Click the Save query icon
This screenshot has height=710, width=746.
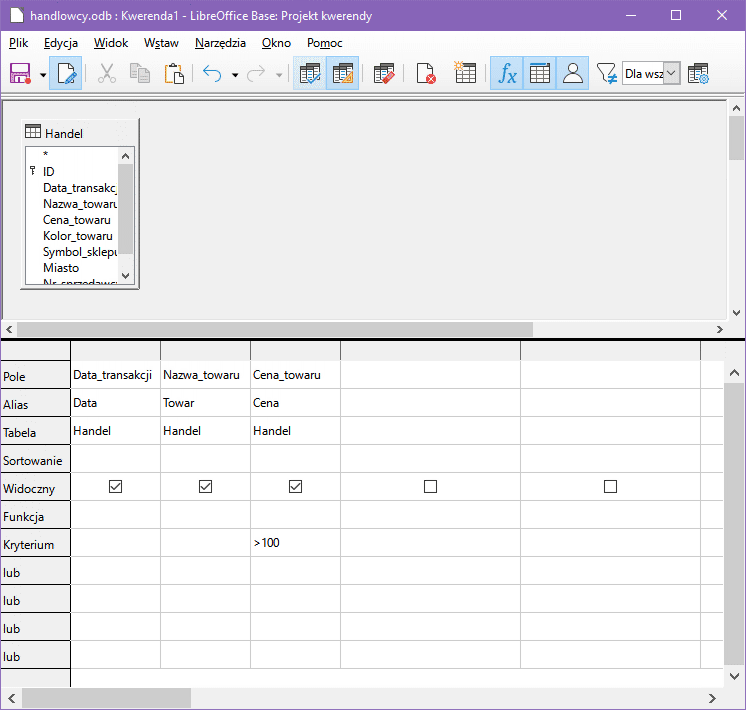click(x=20, y=74)
